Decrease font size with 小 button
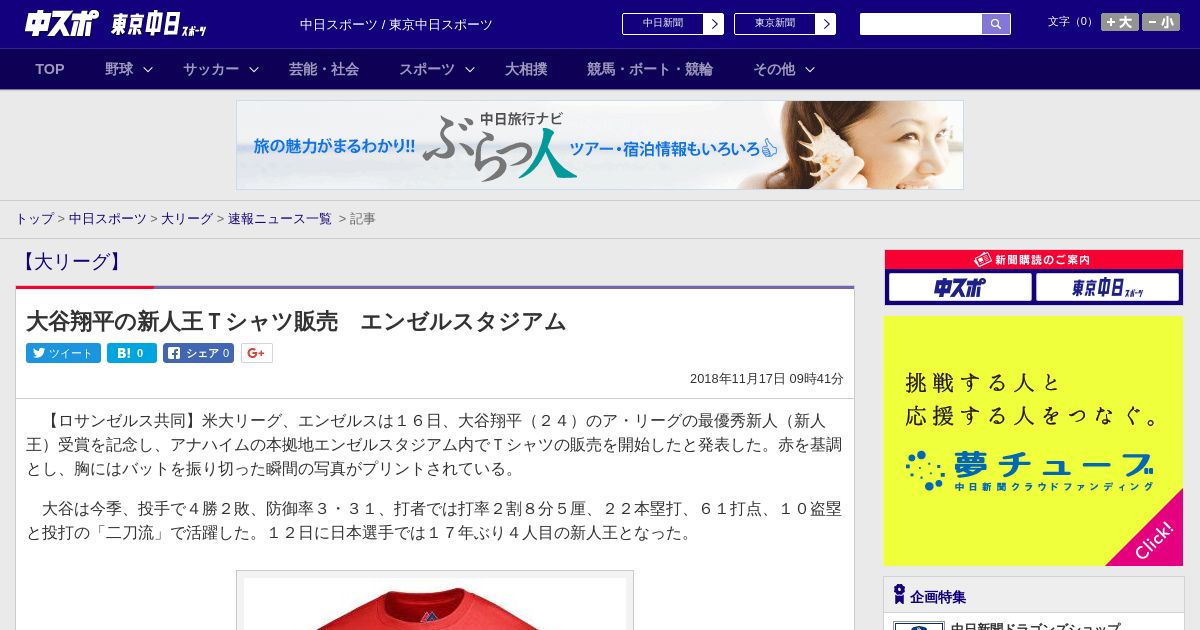Screen dimensions: 1200x630 [x=1161, y=22]
